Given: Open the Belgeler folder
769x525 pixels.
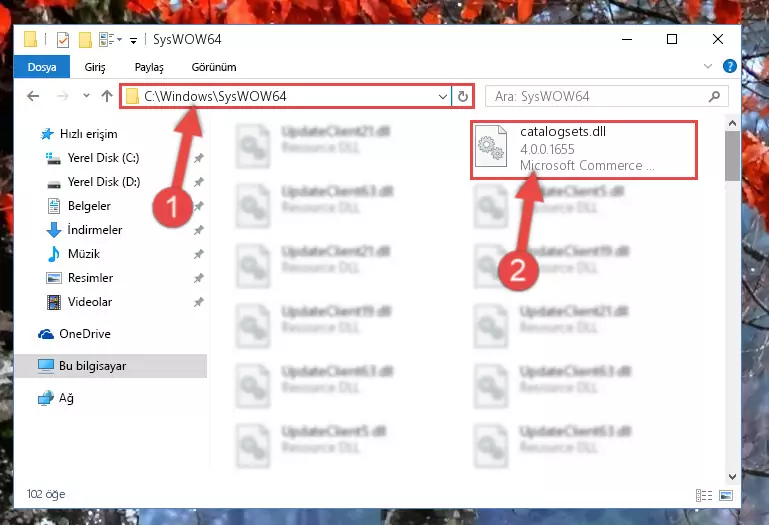Looking at the screenshot, I should tap(89, 206).
